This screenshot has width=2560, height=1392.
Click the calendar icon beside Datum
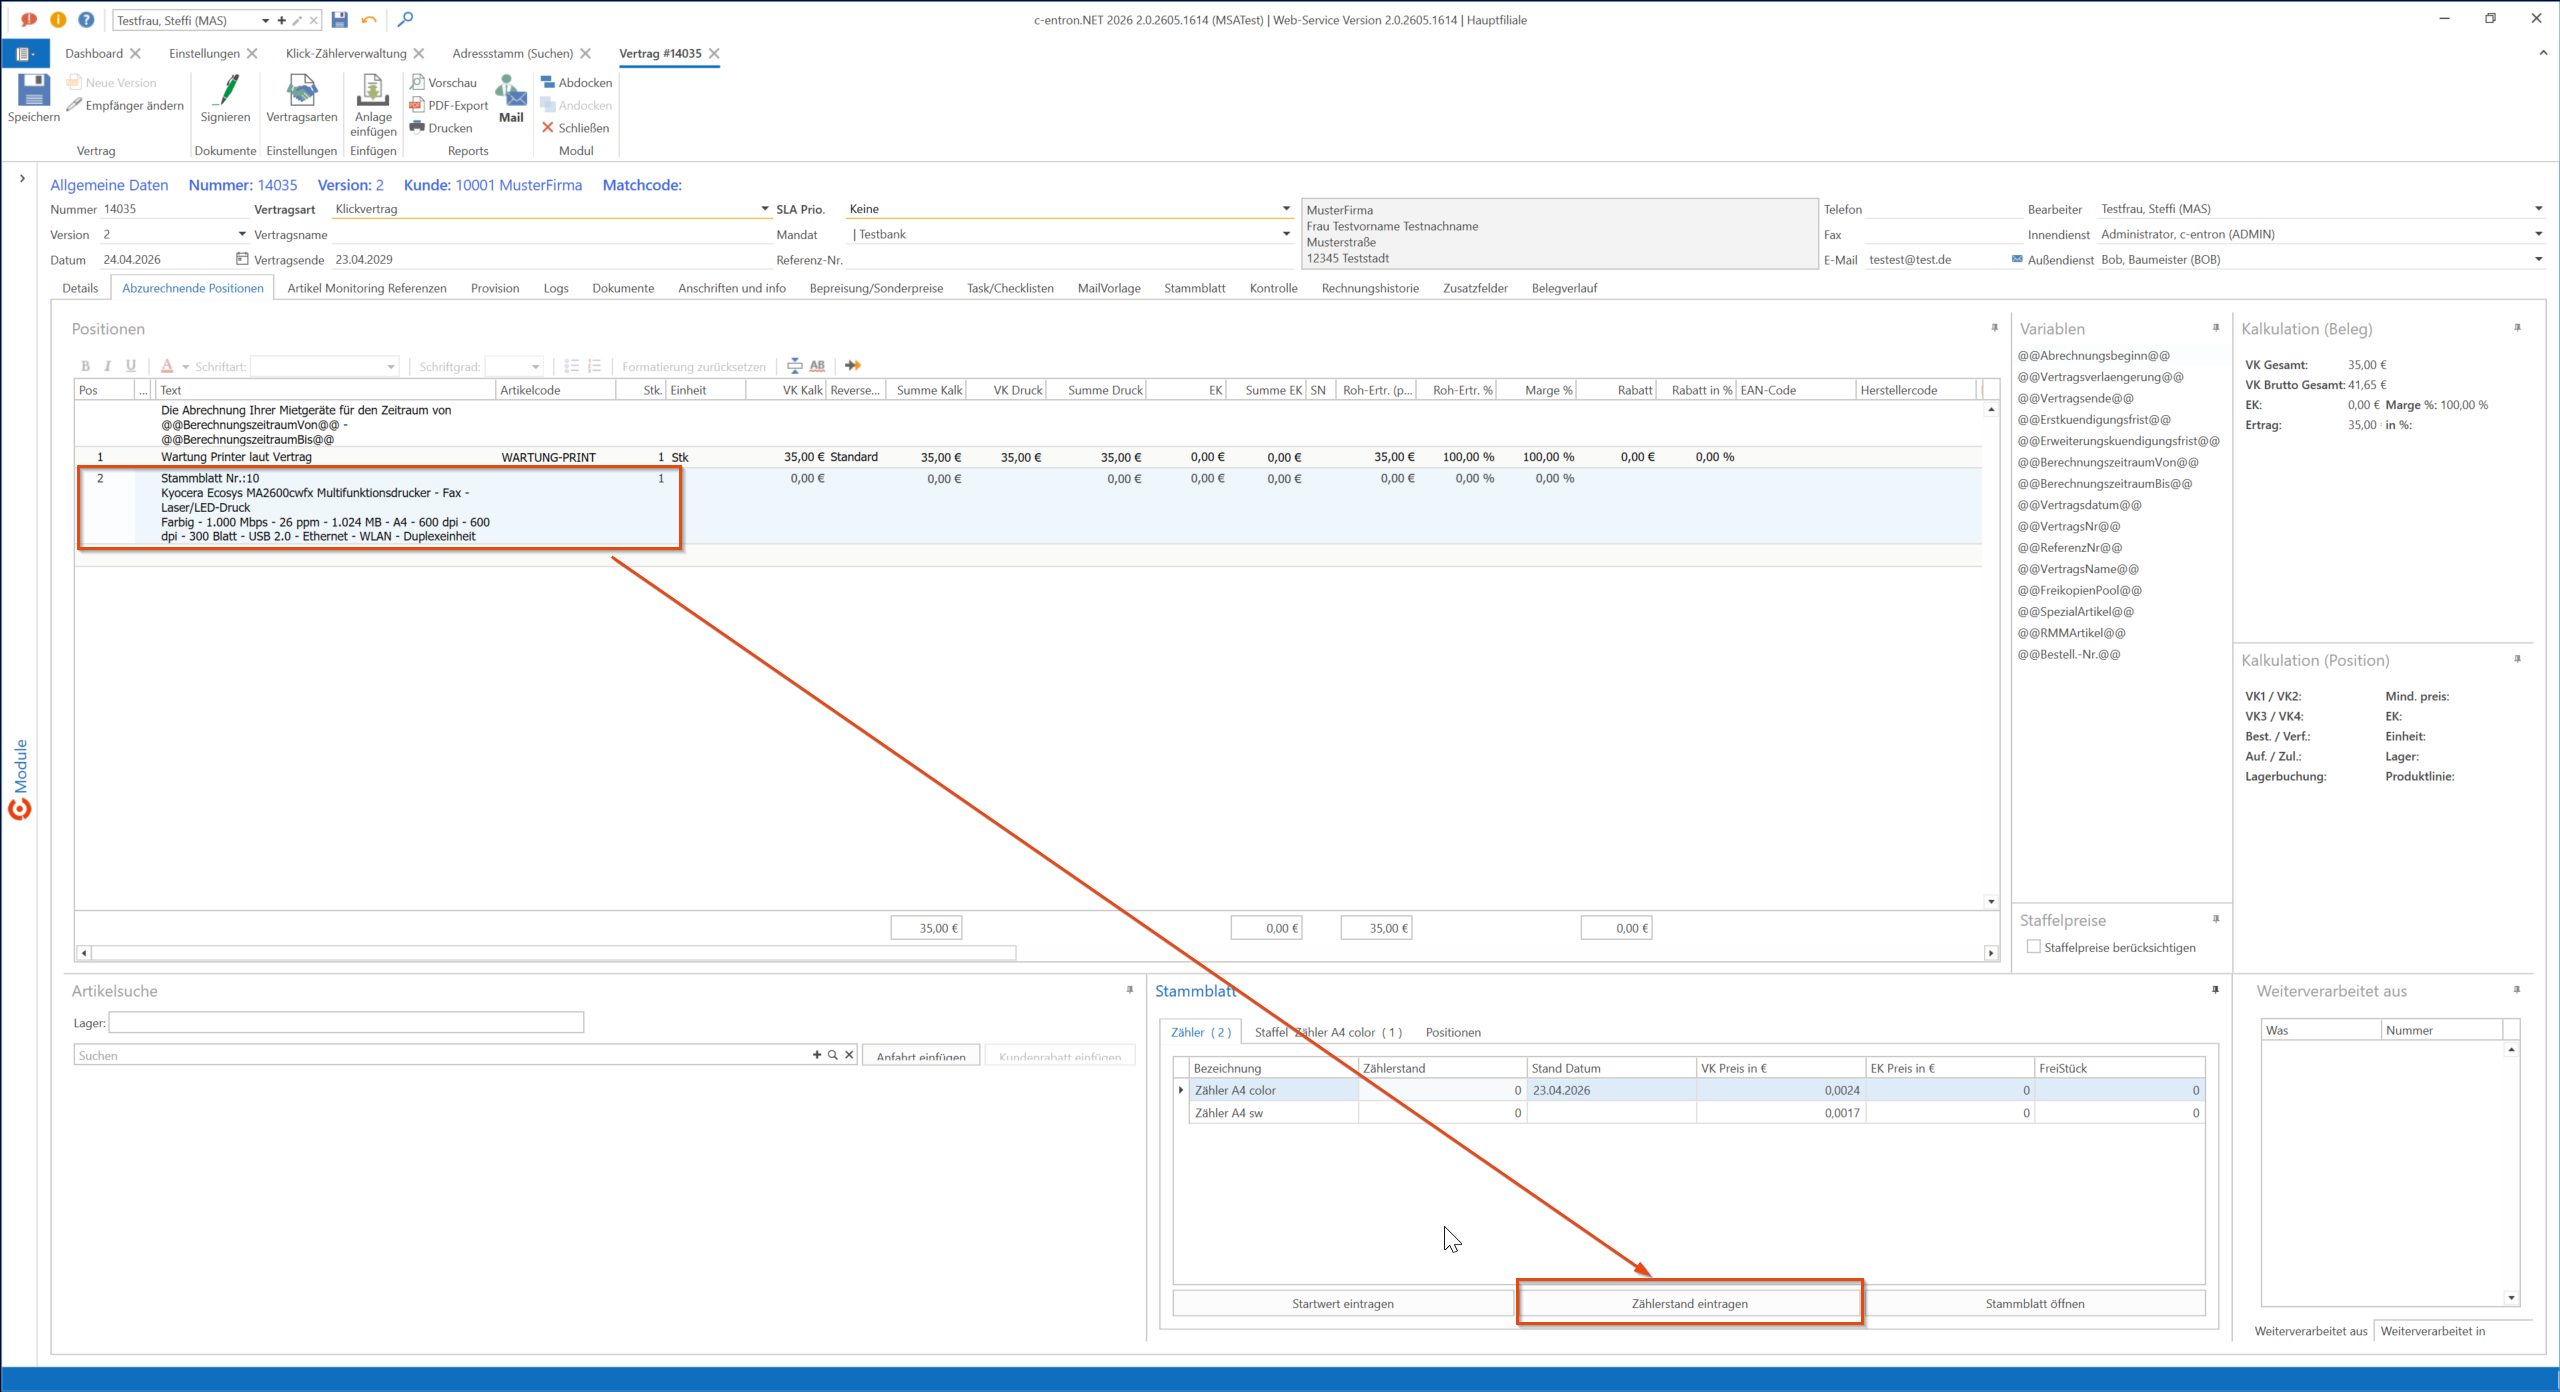click(242, 259)
